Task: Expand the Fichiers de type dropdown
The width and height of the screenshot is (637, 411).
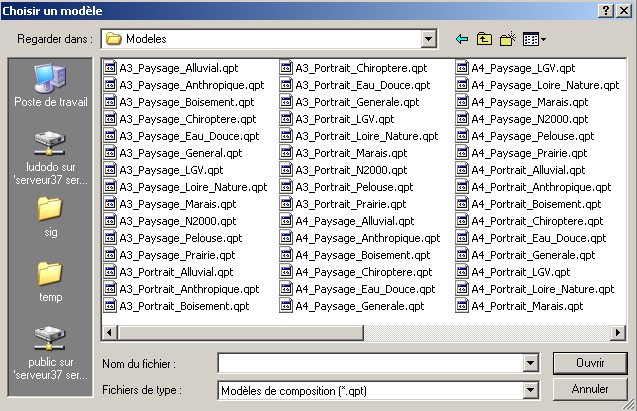Action: coord(530,389)
